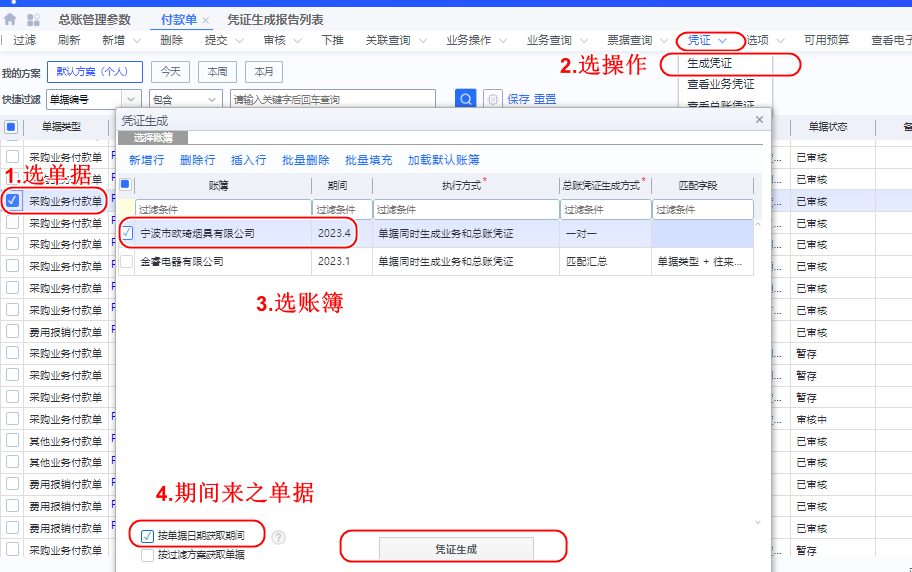Toggle the dialog's select-all header checkbox

tap(126, 185)
